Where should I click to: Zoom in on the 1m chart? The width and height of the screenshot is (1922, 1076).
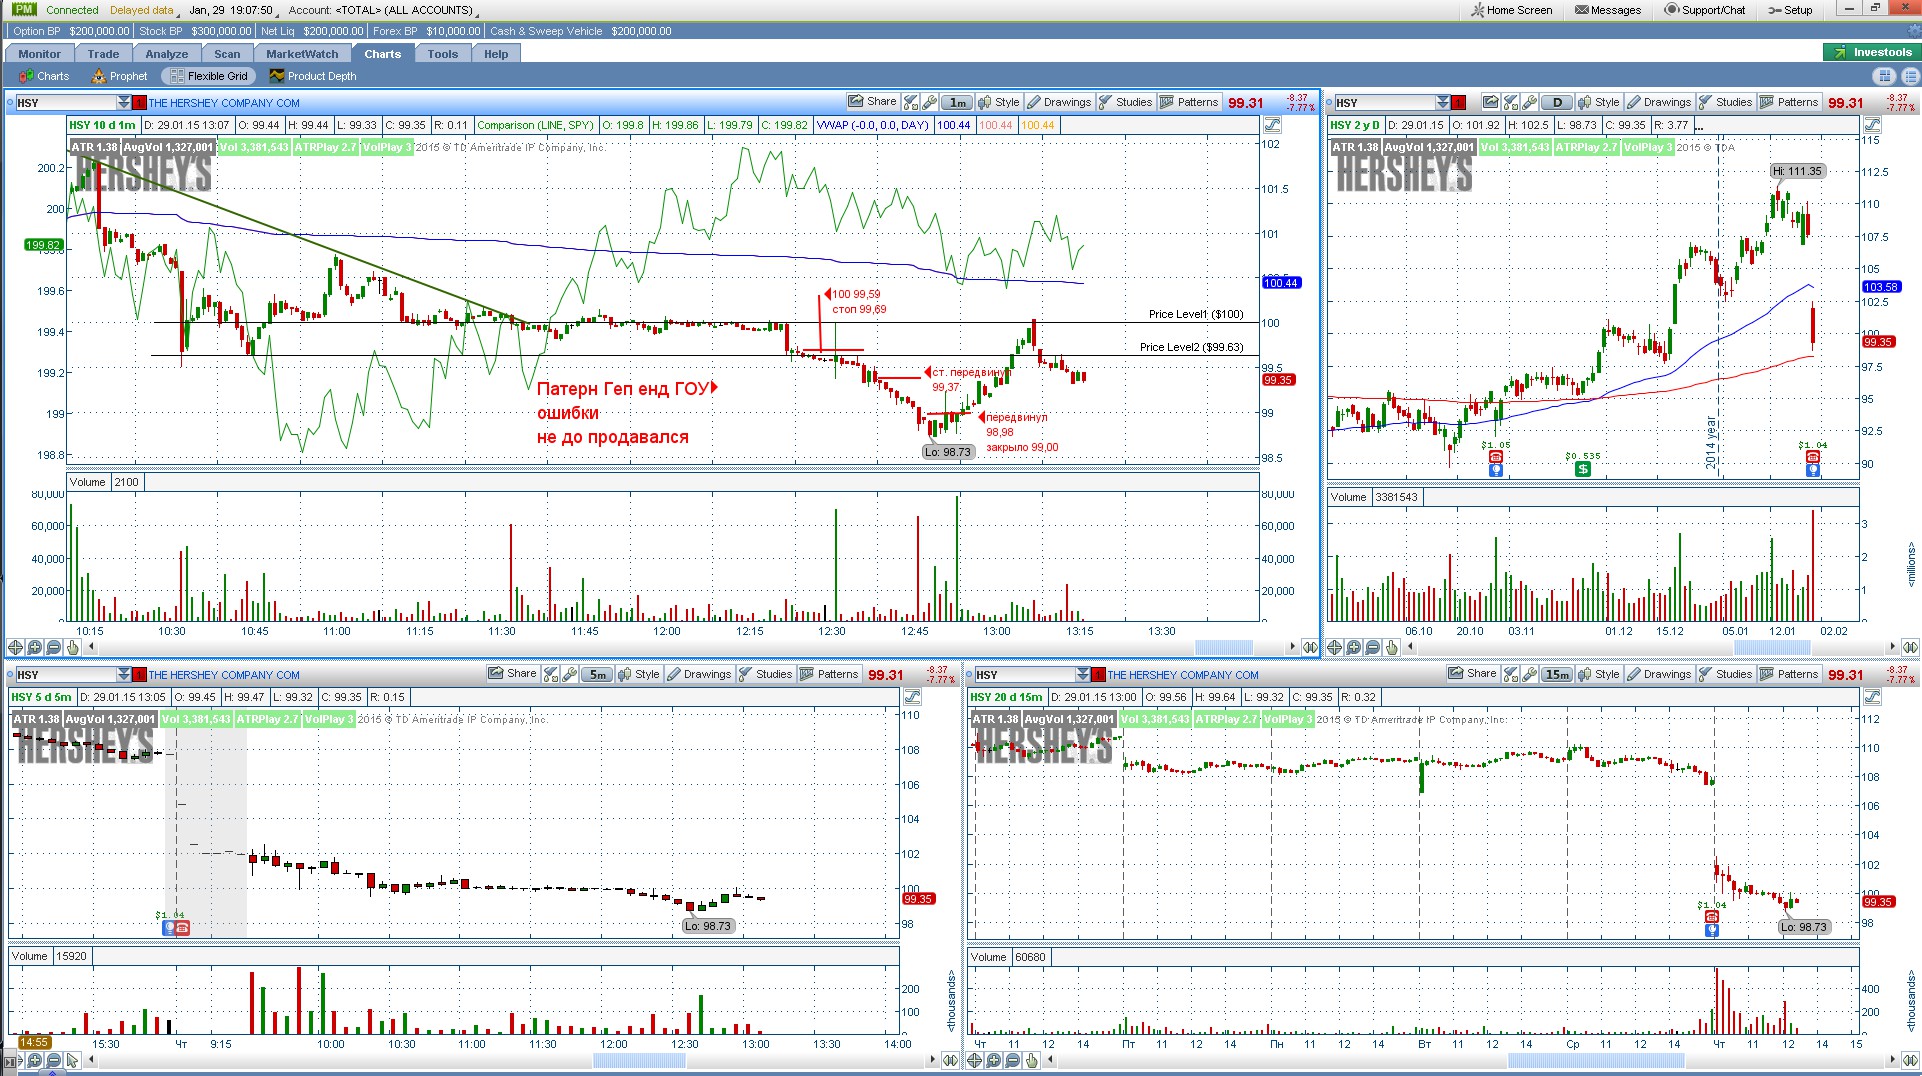click(34, 647)
